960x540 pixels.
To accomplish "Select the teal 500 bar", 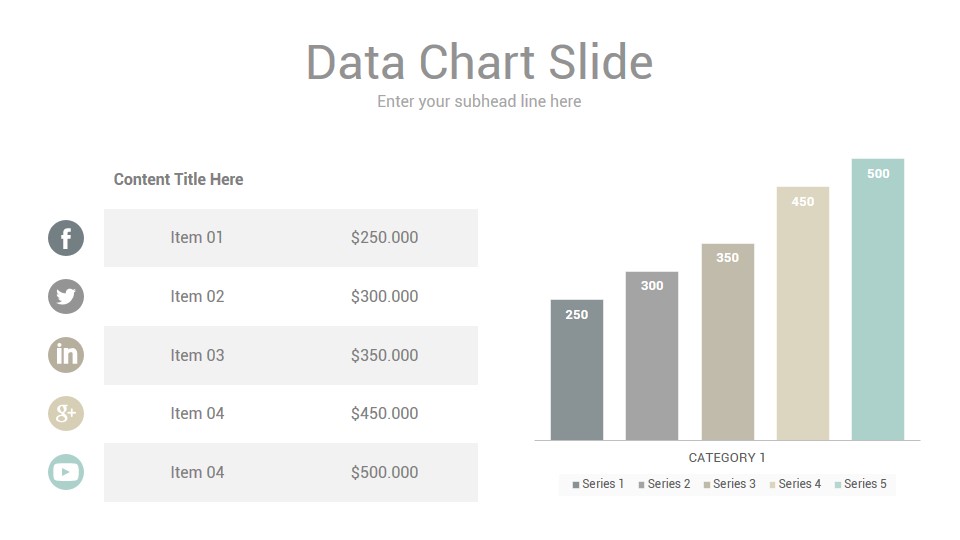I will point(878,299).
